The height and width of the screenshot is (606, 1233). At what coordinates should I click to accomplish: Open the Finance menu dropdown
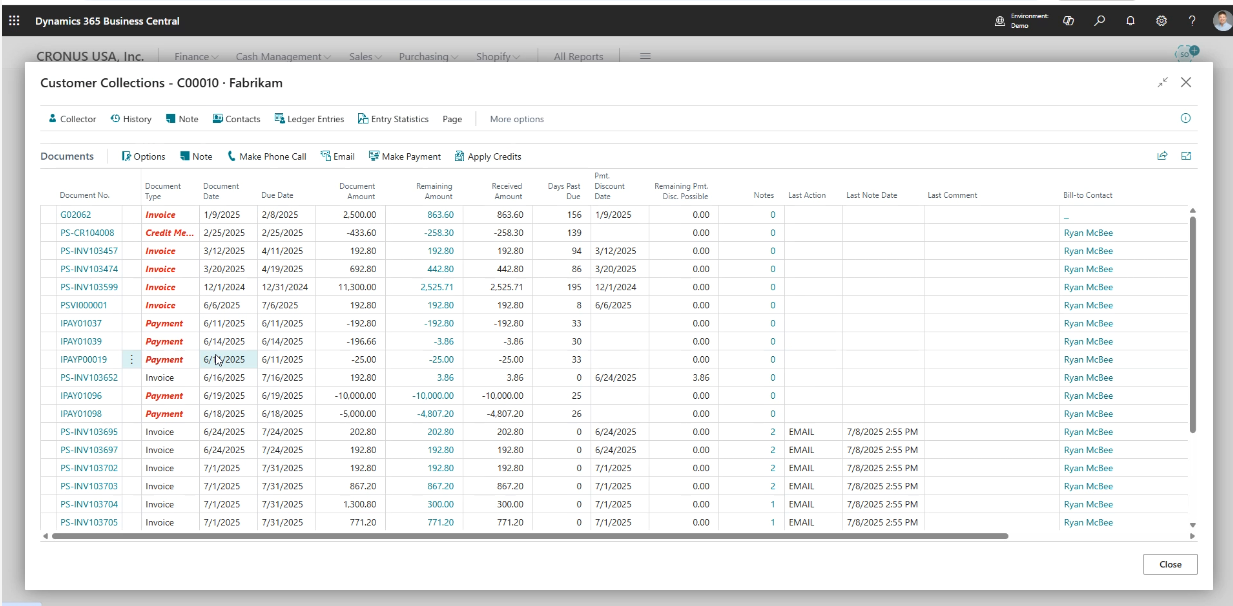tap(197, 57)
